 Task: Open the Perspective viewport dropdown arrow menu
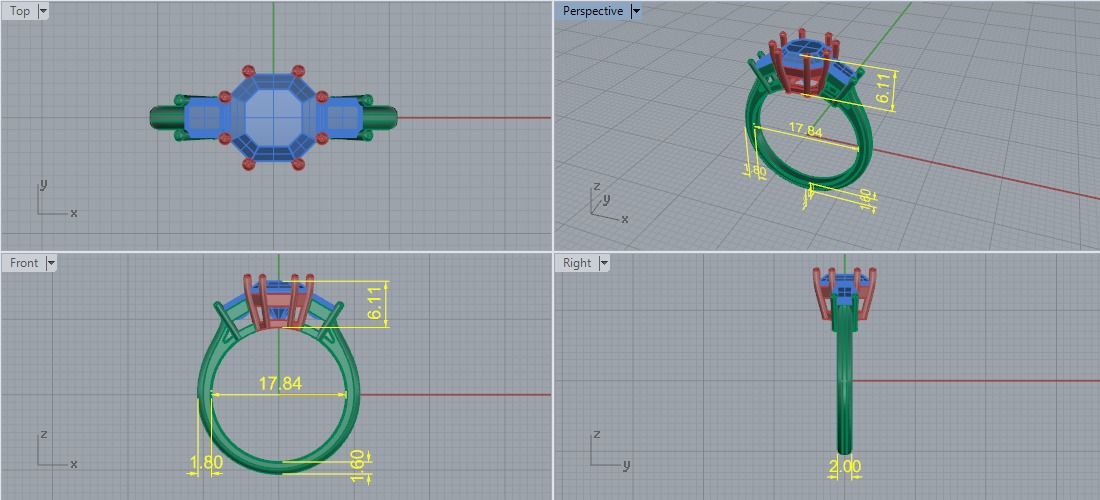[x=636, y=11]
